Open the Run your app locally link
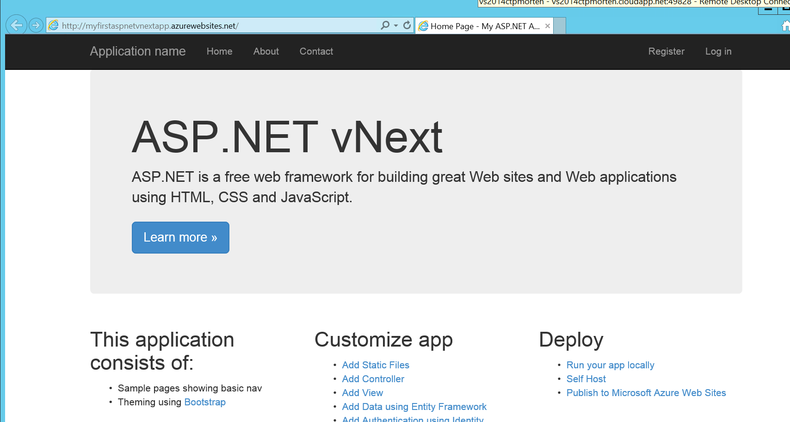The height and width of the screenshot is (422, 790). coord(610,365)
